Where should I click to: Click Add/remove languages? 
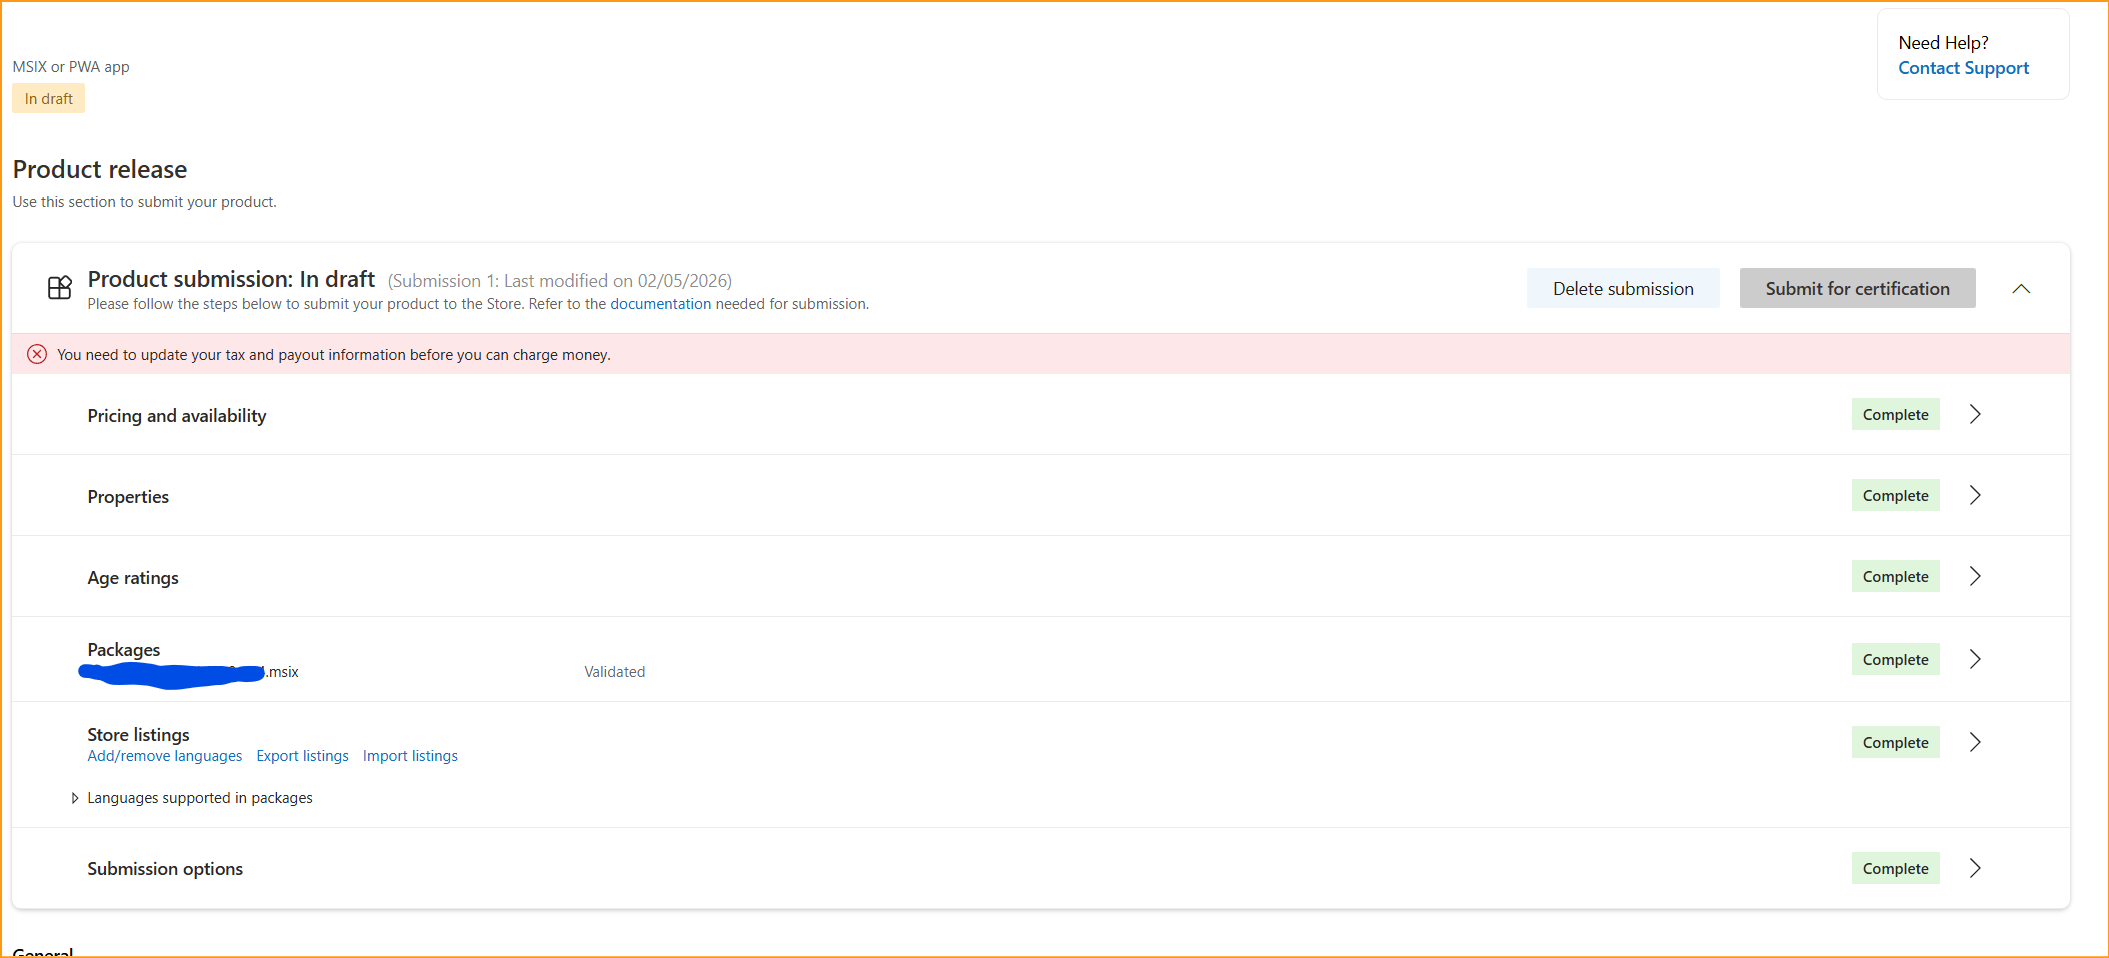click(x=164, y=755)
